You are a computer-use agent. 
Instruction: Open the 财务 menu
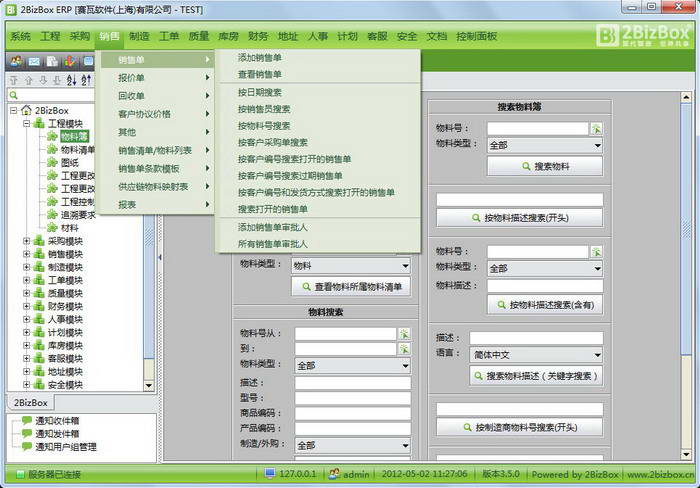click(258, 36)
